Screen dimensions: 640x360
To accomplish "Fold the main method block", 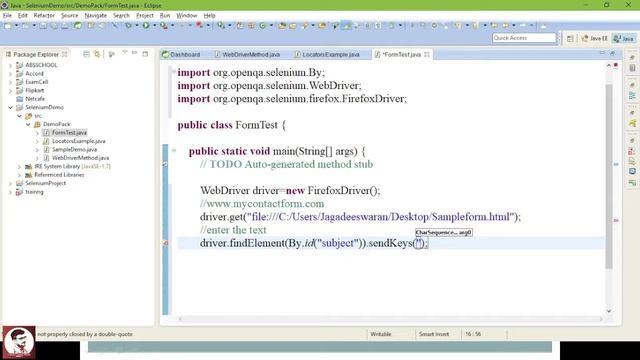I will 174,151.
